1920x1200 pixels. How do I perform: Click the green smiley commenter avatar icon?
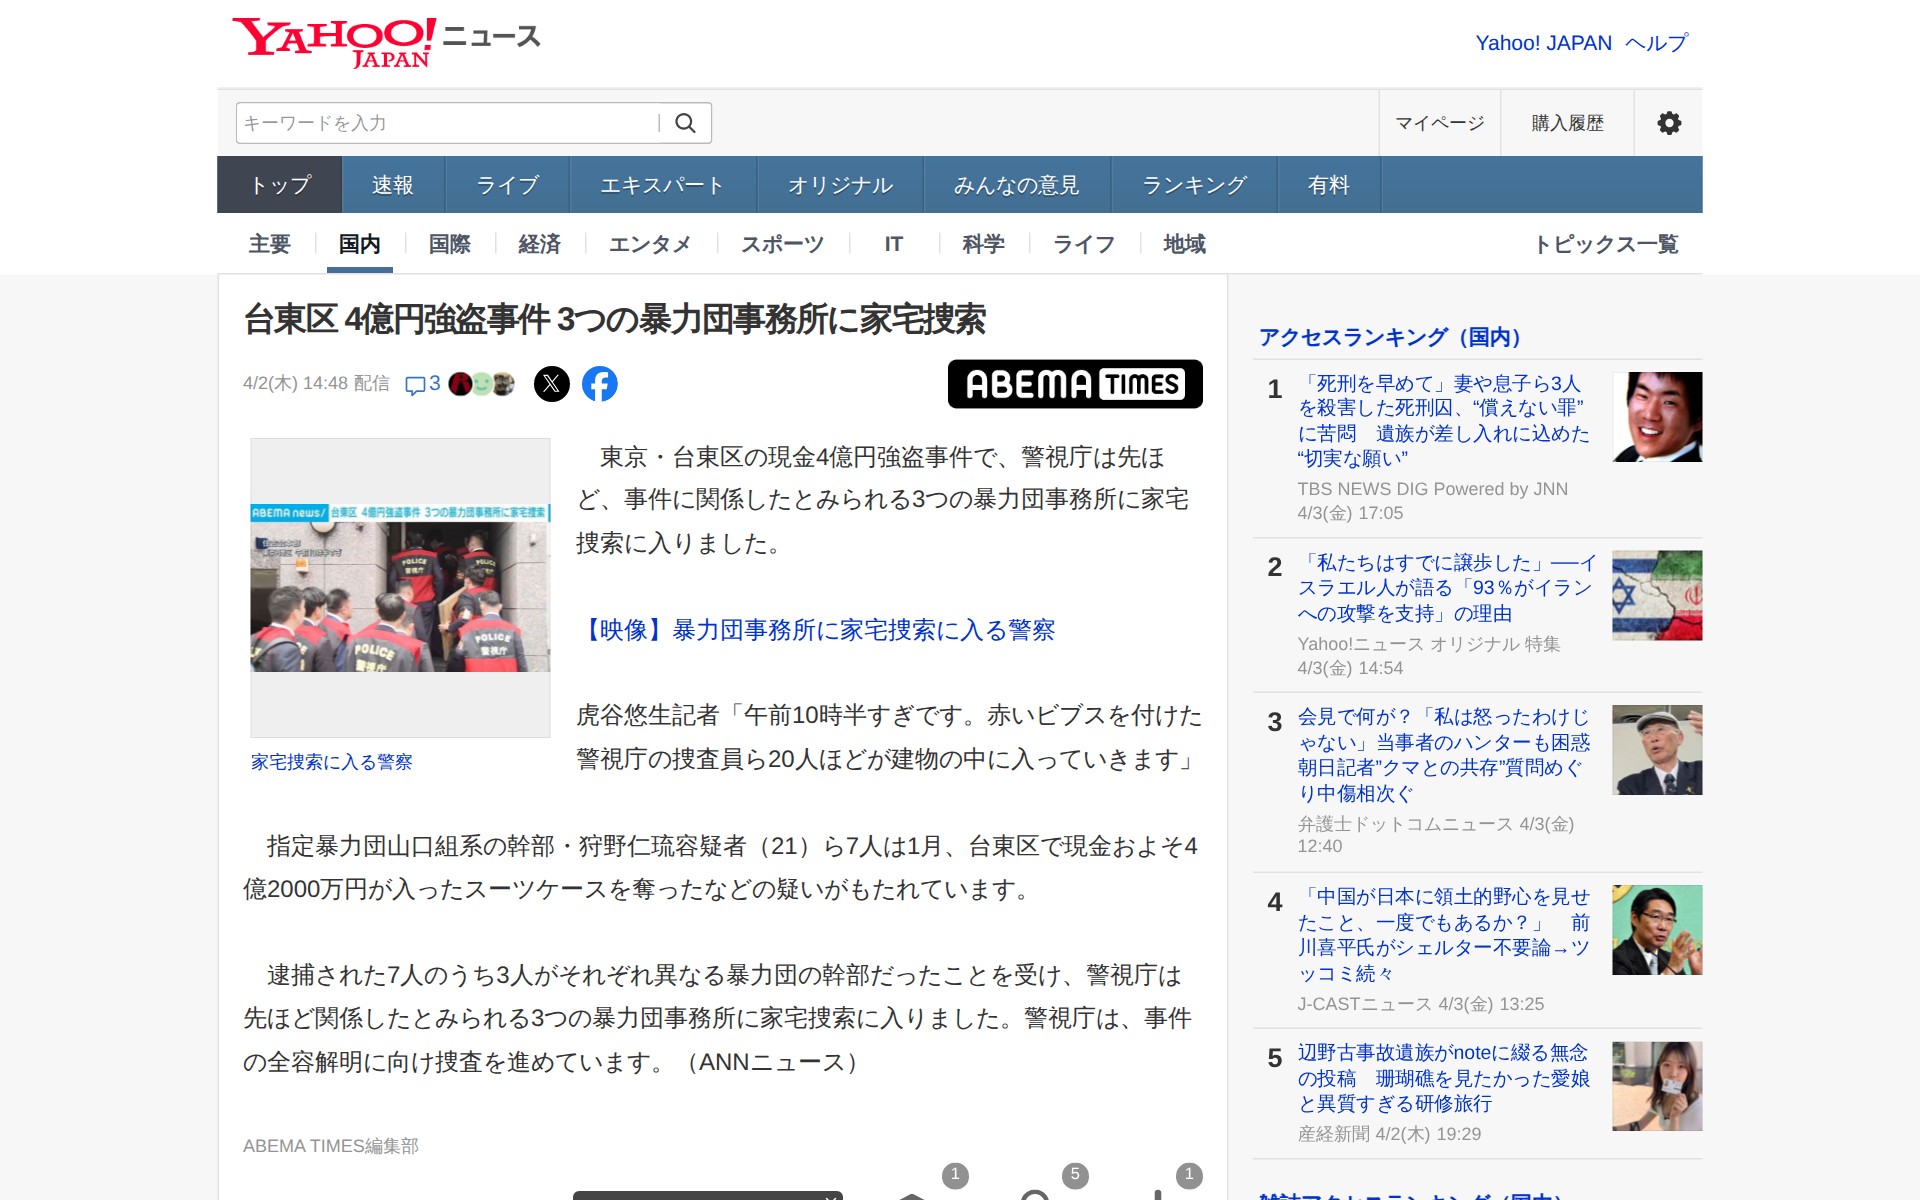(481, 383)
